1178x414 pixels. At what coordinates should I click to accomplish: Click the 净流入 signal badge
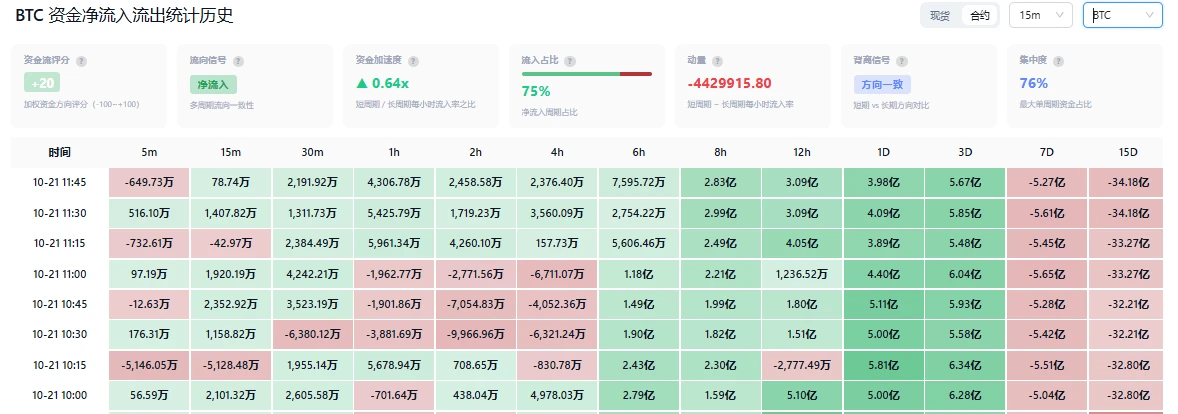pos(213,85)
